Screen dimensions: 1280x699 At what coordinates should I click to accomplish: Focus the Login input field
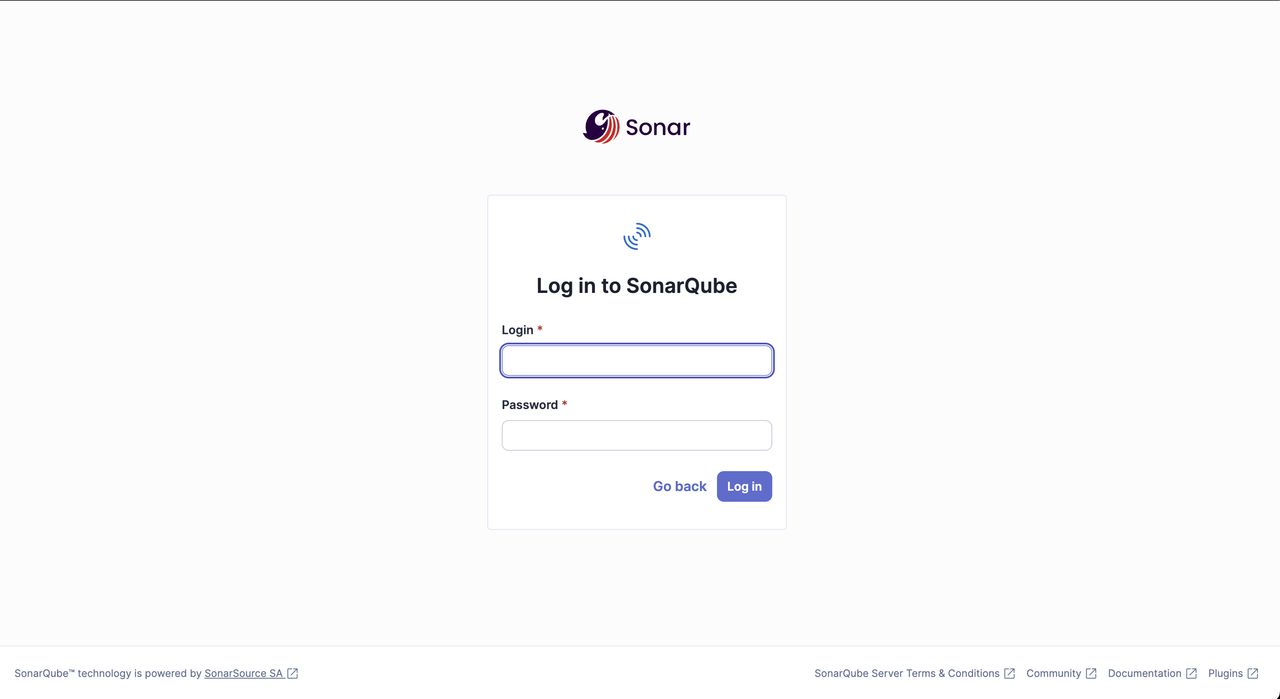(637, 361)
